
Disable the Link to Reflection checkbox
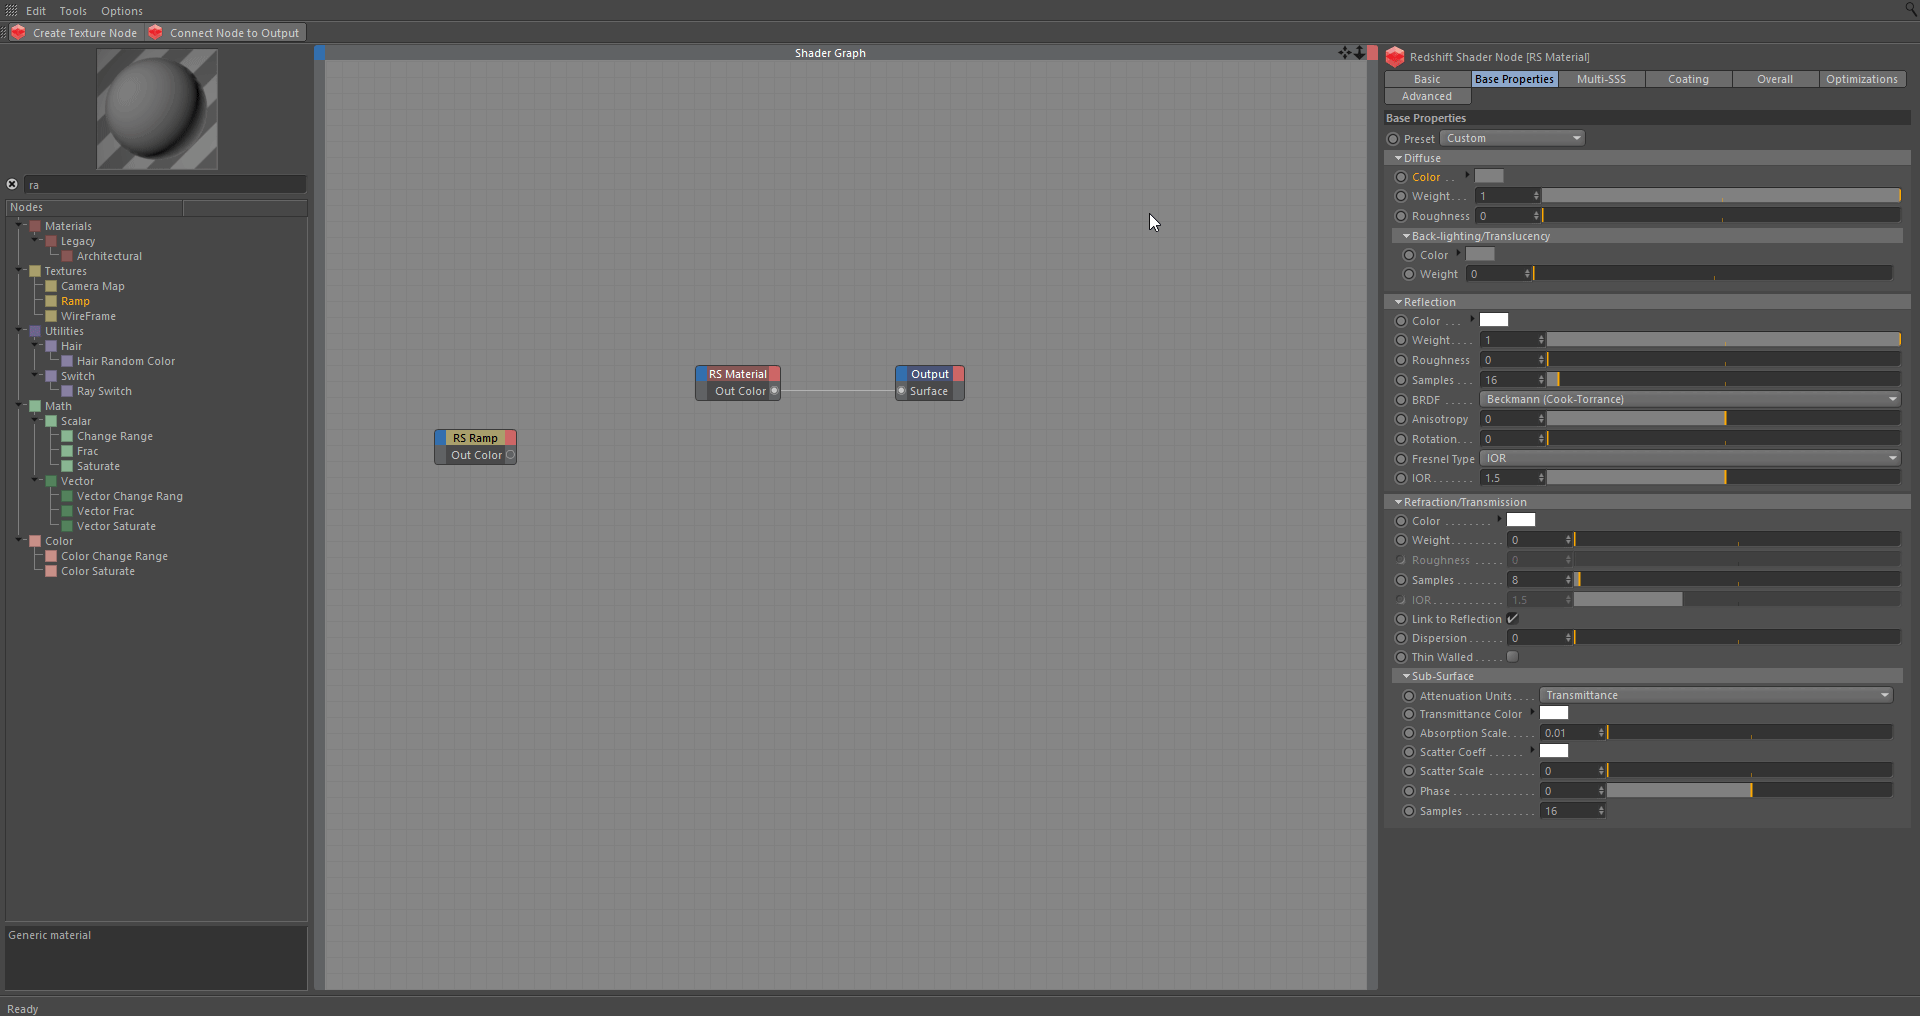[1512, 619]
